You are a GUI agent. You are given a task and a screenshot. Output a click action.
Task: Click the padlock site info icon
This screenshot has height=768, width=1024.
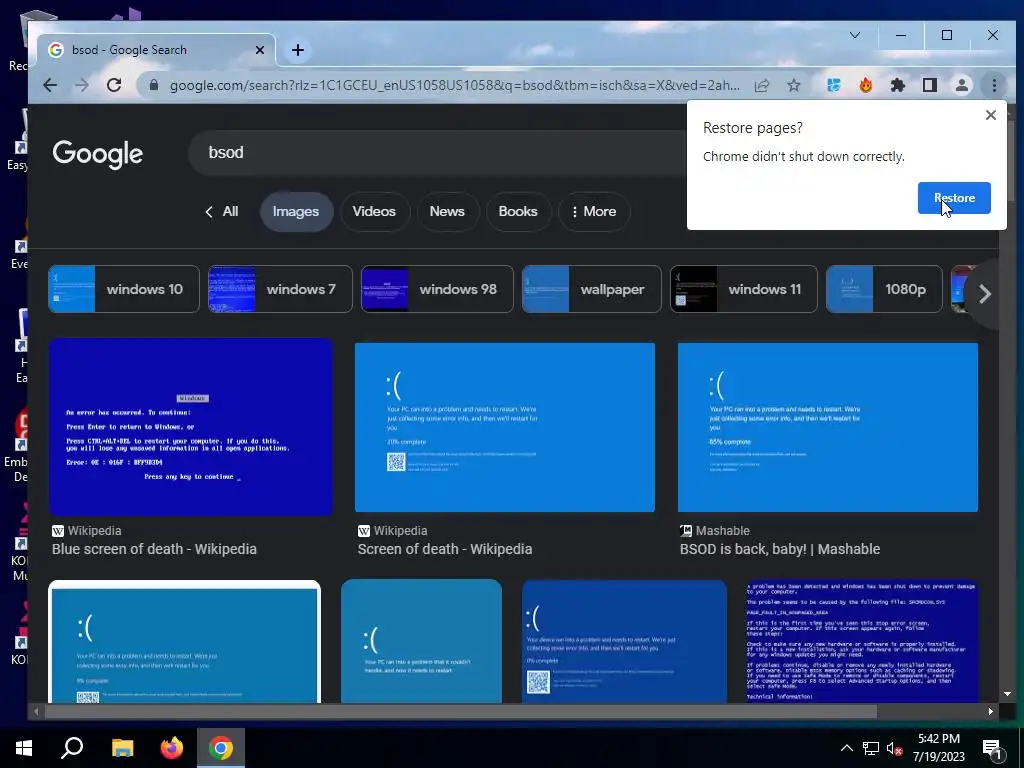point(154,86)
